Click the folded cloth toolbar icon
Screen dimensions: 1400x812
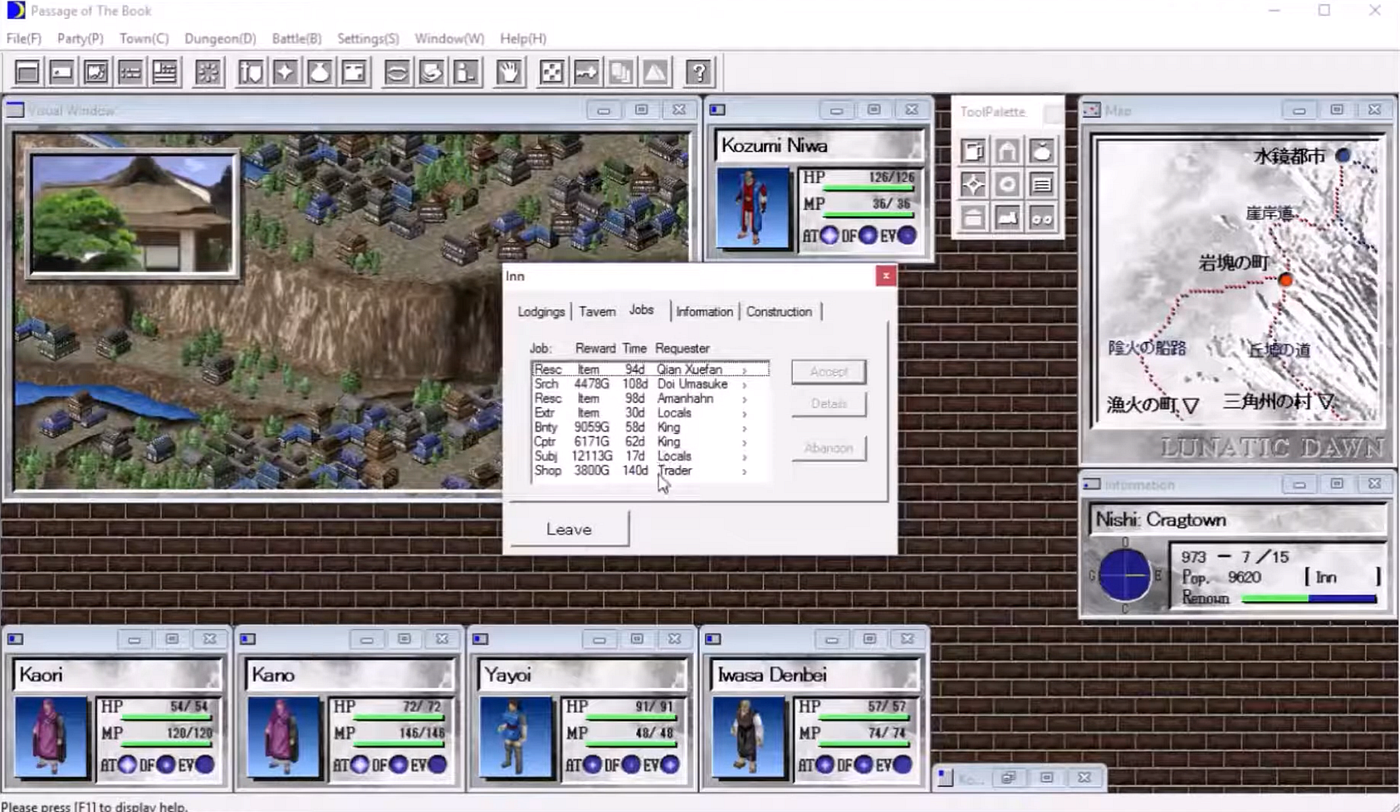[431, 72]
